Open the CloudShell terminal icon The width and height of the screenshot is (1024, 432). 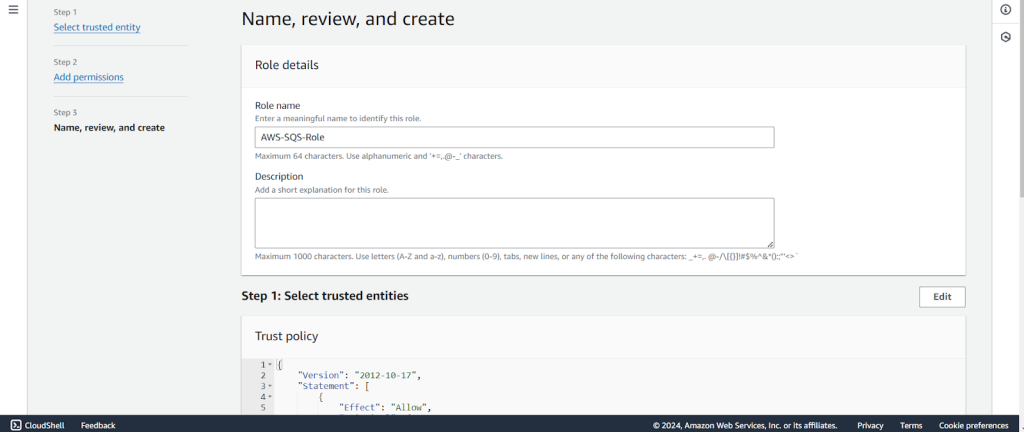(18, 425)
